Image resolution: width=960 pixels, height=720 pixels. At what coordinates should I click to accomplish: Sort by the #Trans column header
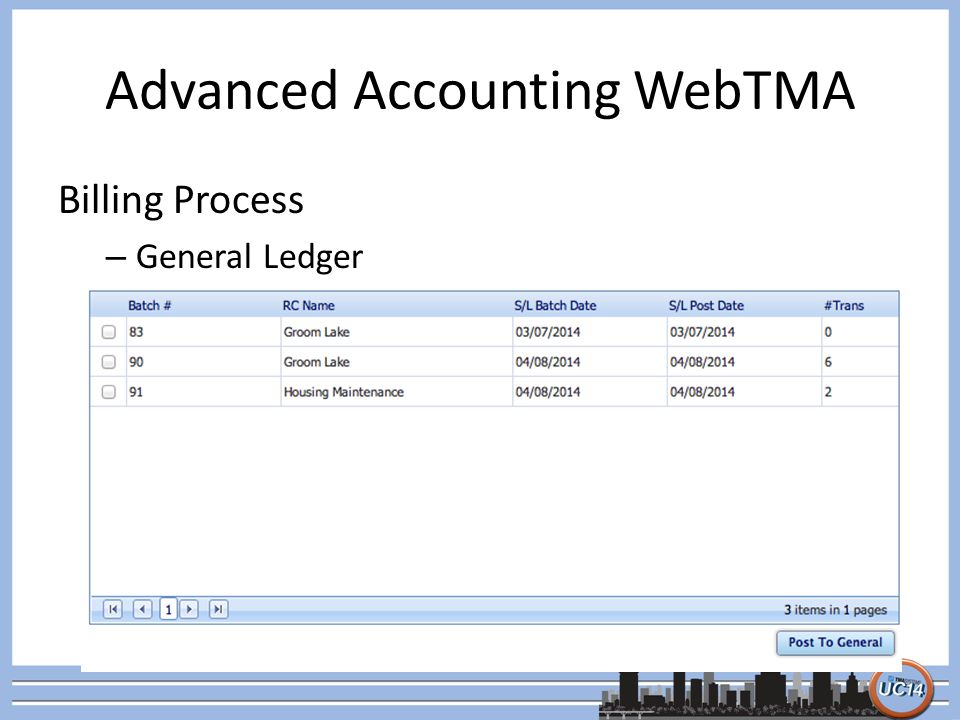coord(844,306)
